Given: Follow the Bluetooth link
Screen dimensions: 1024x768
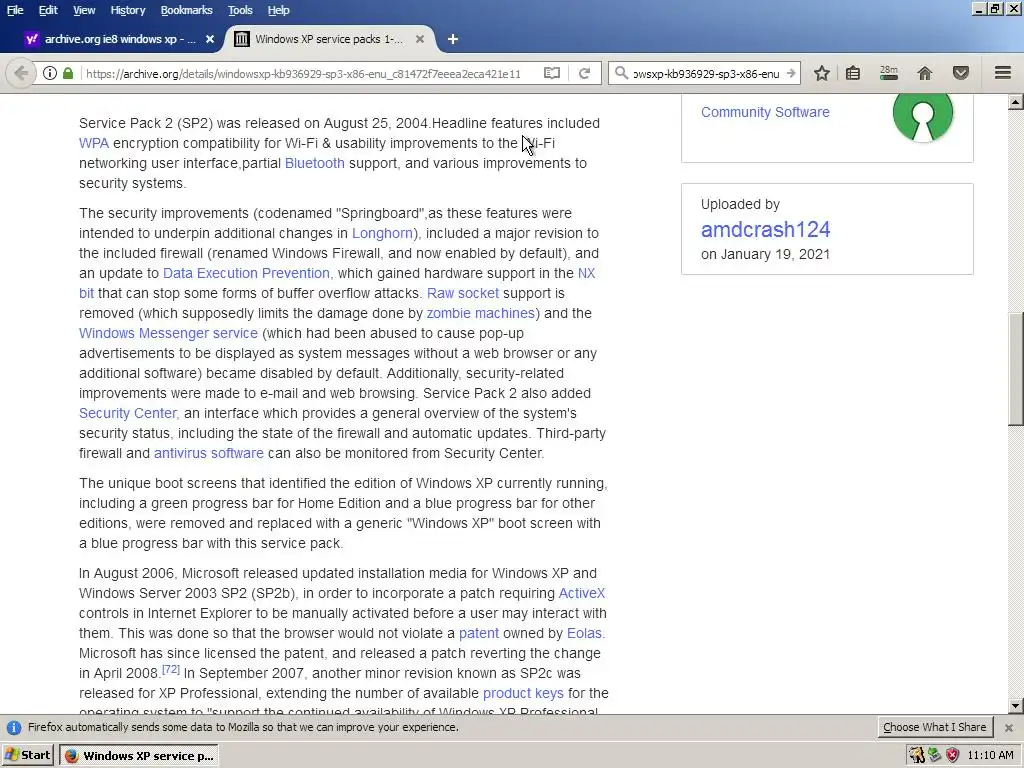Looking at the screenshot, I should (315, 163).
